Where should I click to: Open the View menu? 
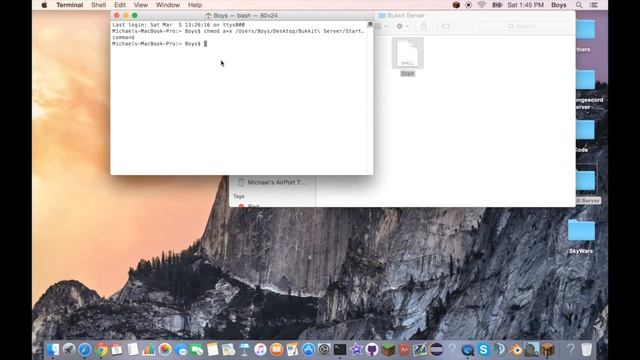coord(140,5)
